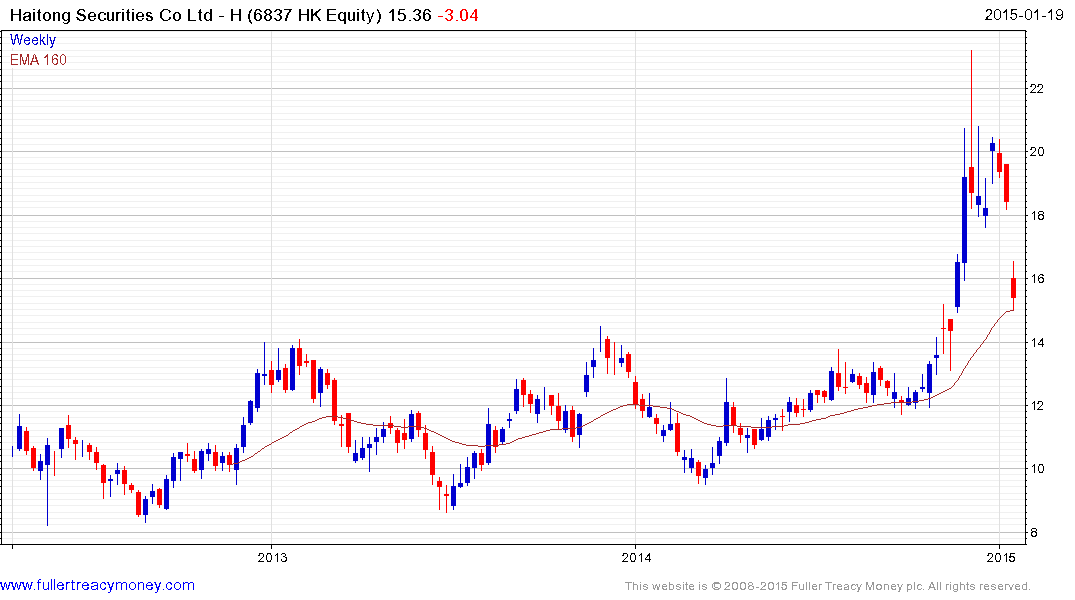1075x600 pixels.
Task: Click the 16 price axis label
Action: tap(1037, 278)
